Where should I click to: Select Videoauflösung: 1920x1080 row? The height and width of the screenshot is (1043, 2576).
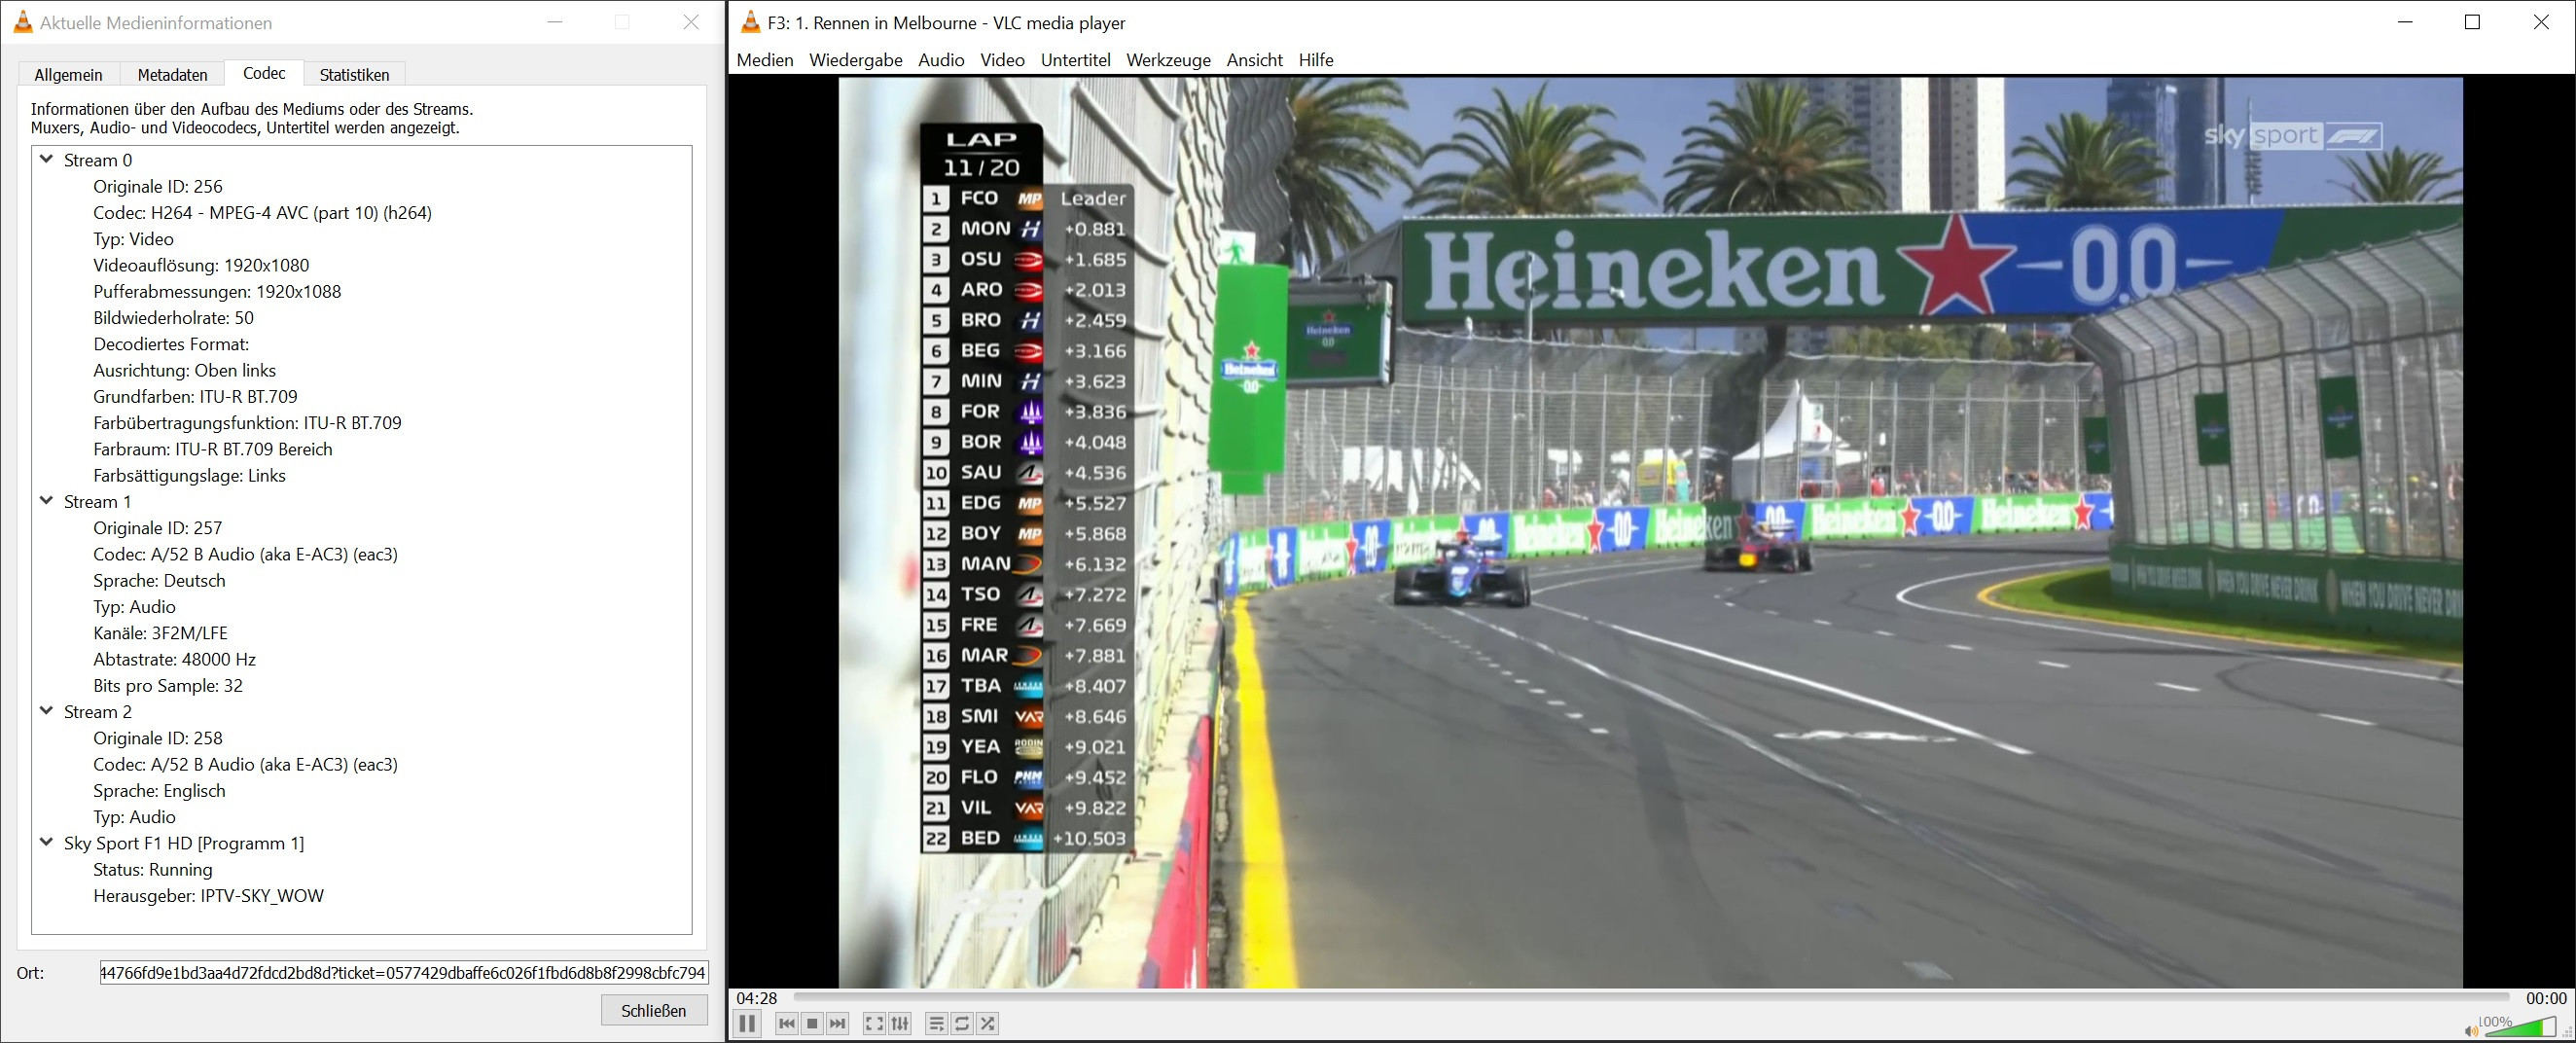(x=201, y=265)
